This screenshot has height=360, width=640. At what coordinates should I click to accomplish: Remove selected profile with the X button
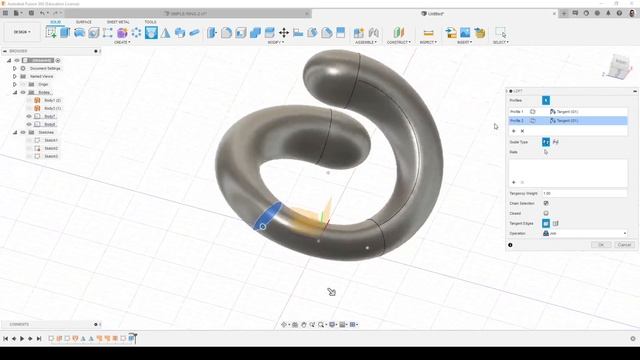click(522, 131)
